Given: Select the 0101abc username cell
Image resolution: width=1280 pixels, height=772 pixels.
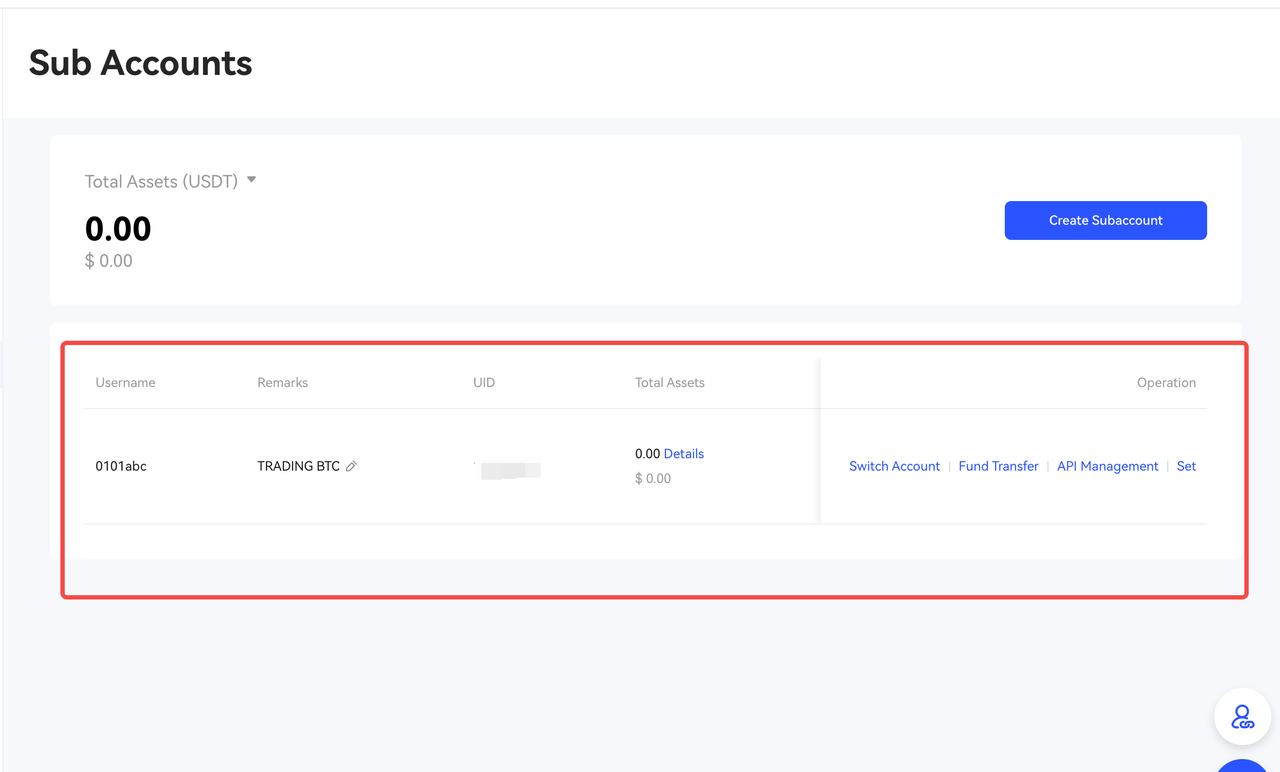Looking at the screenshot, I should (x=121, y=467).
